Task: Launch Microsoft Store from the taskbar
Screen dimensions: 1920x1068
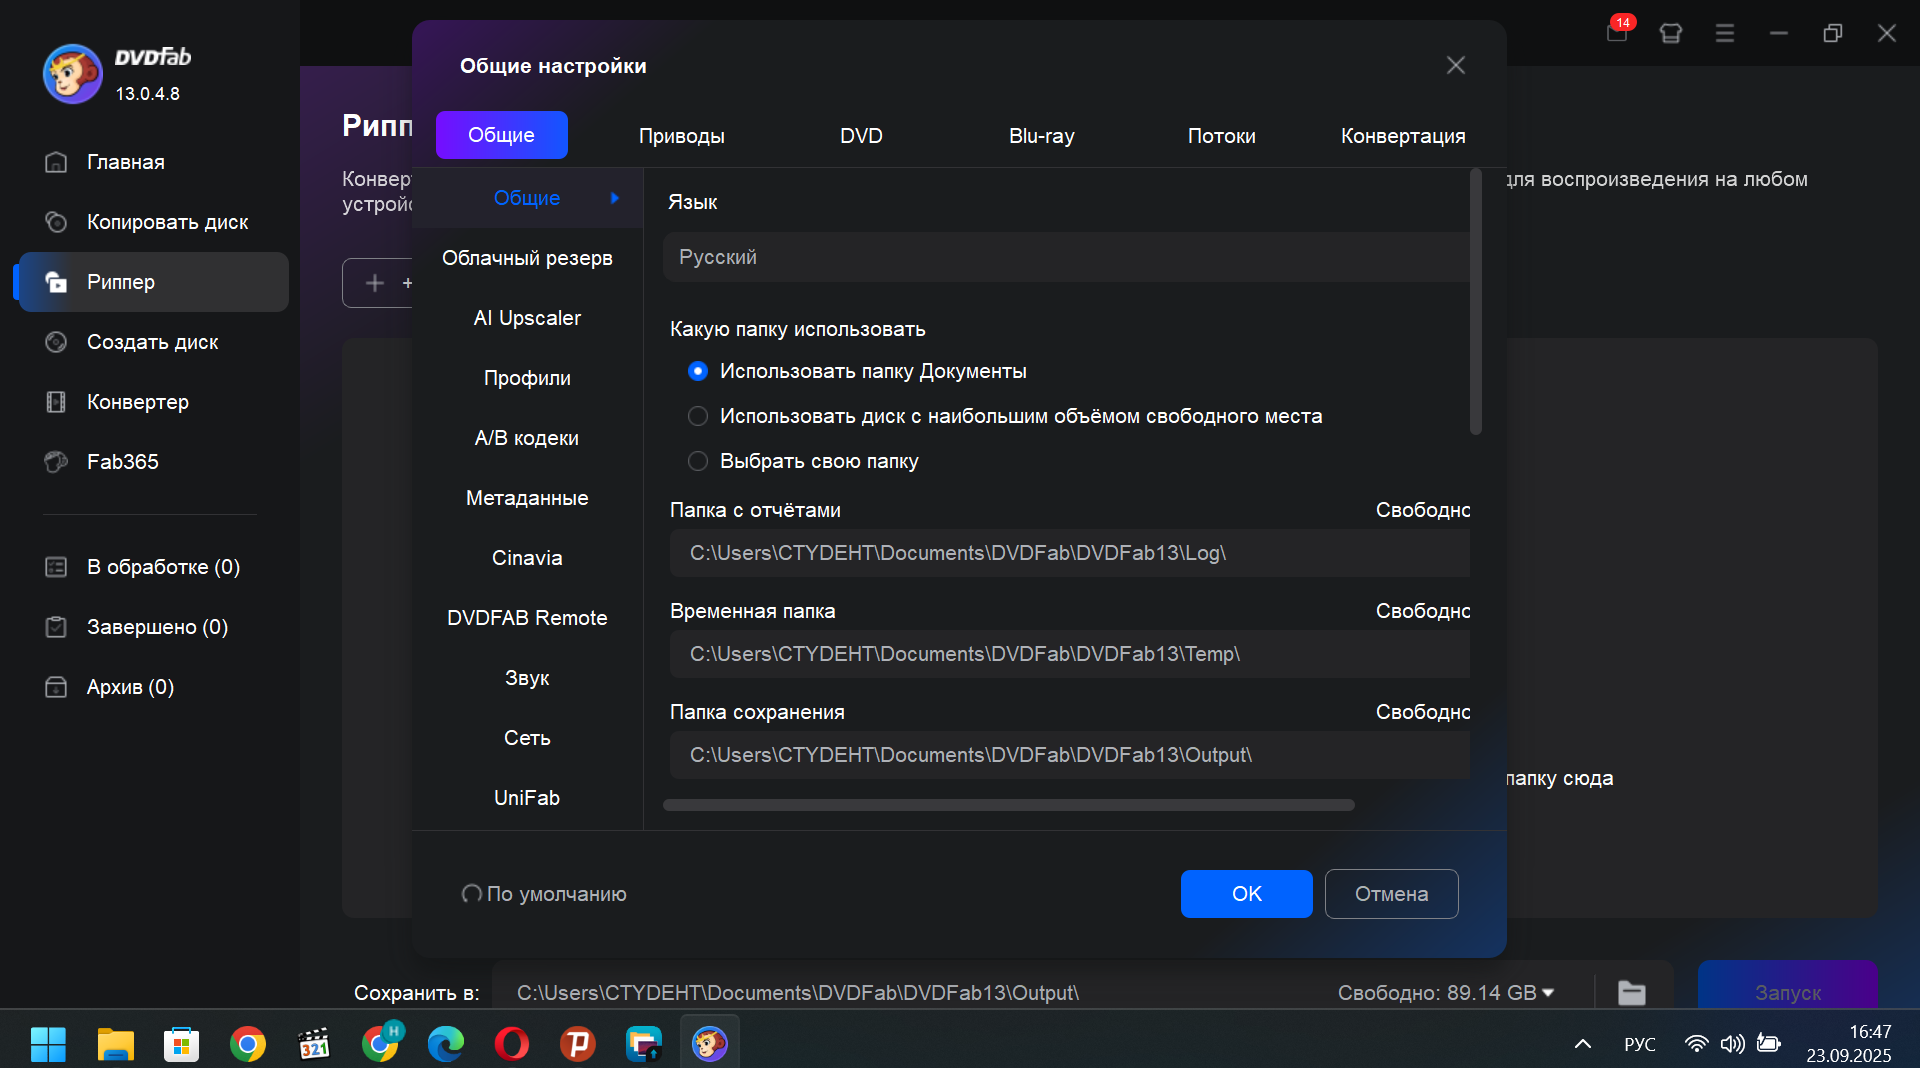Action: point(181,1044)
